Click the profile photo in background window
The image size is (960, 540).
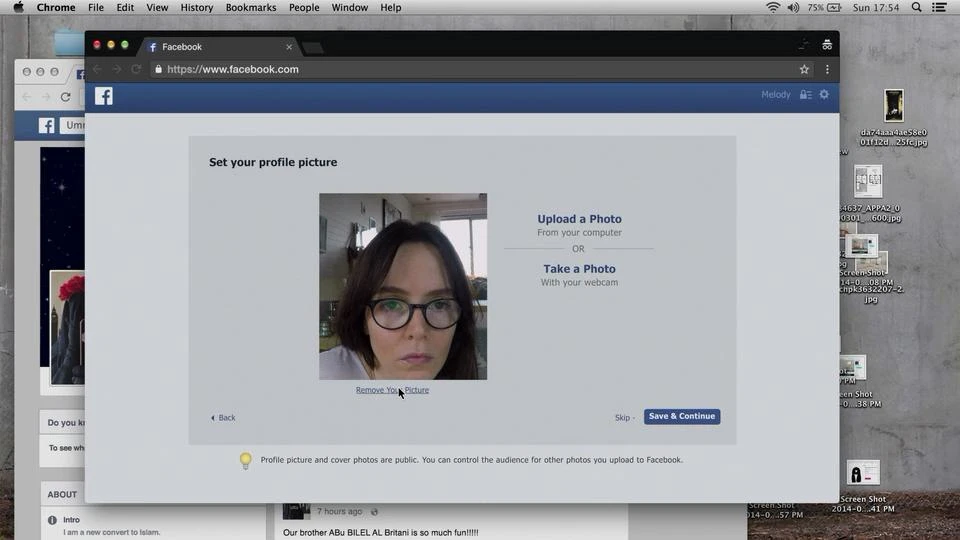67,328
